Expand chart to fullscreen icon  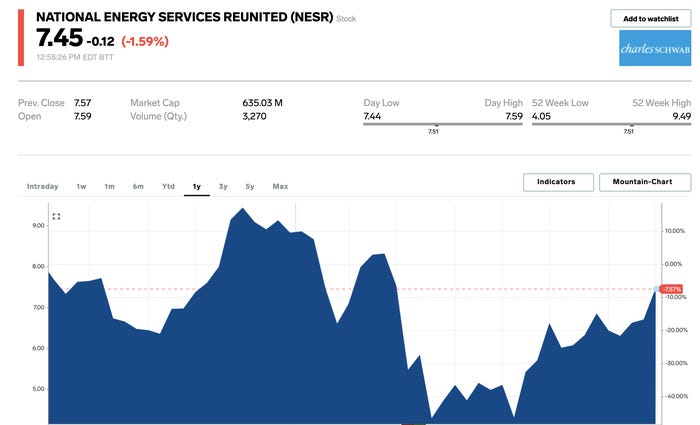point(56,217)
